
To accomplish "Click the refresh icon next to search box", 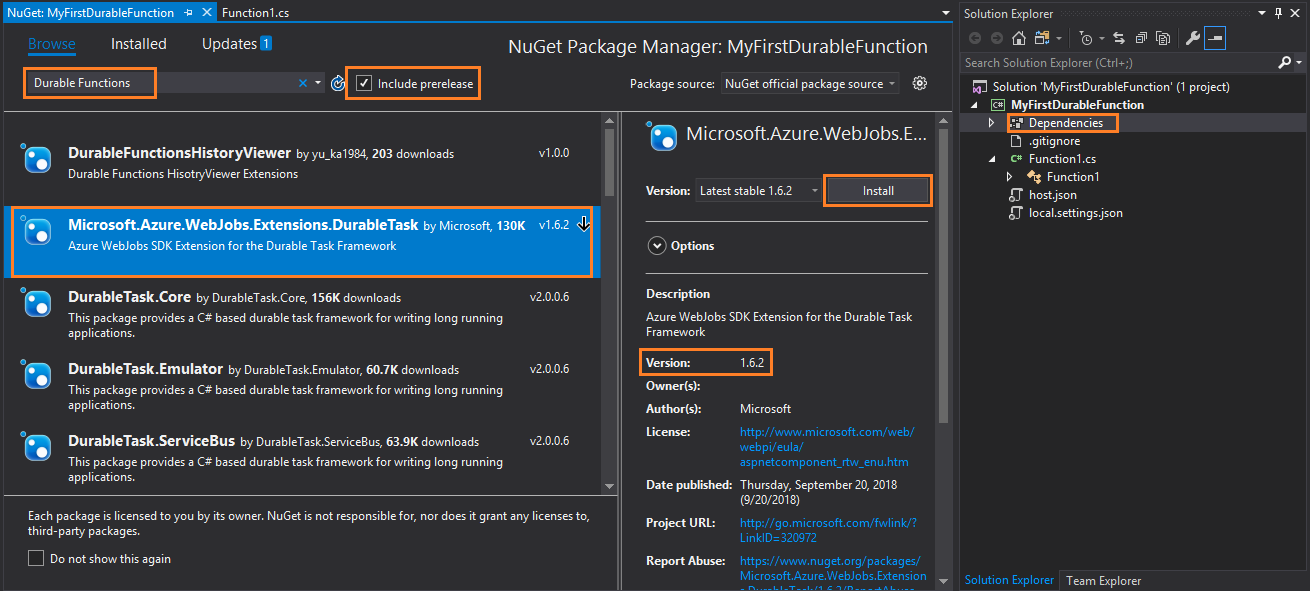I will [x=338, y=83].
